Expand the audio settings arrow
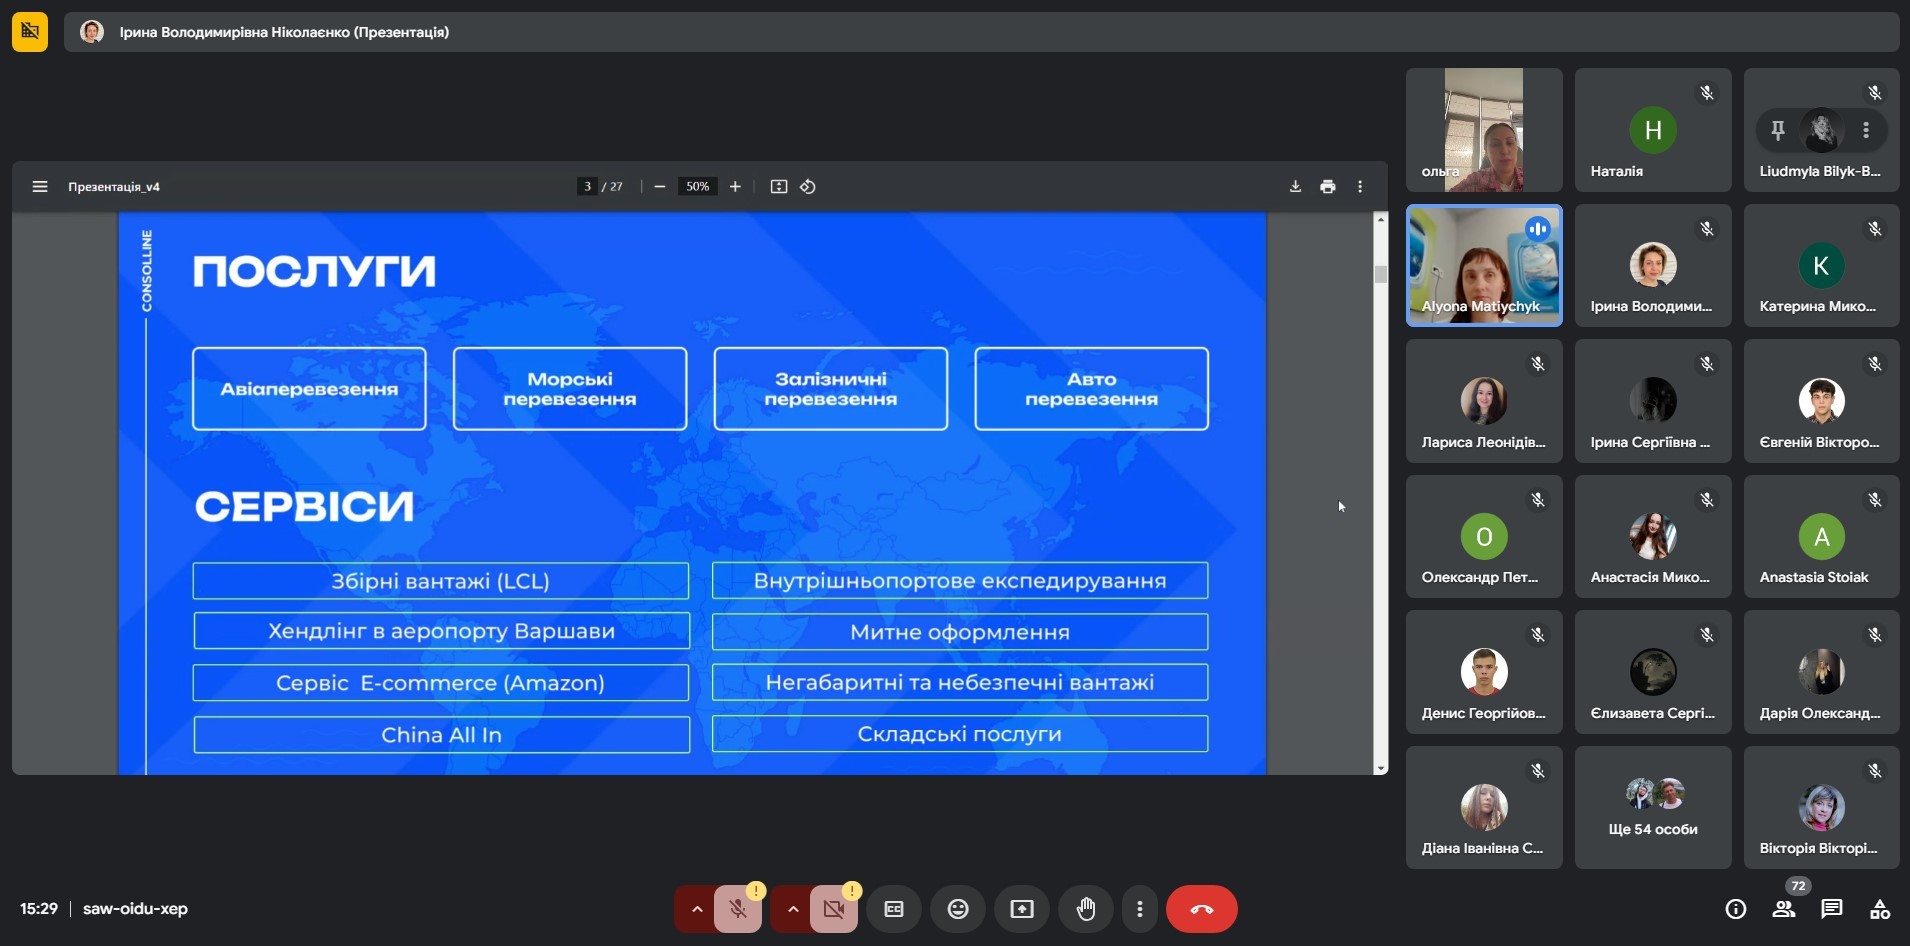This screenshot has height=946, width=1910. click(697, 909)
